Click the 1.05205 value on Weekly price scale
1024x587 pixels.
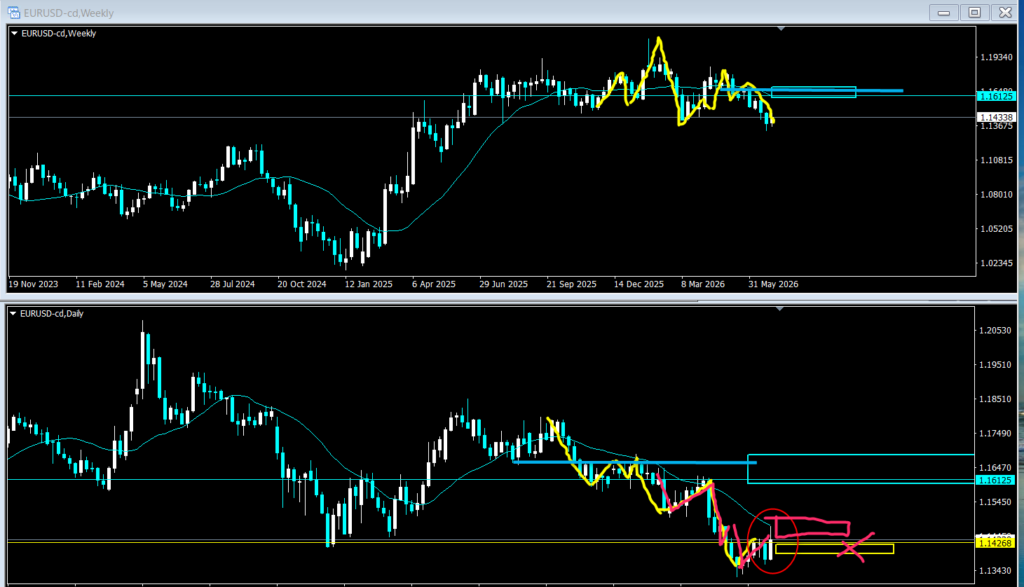coord(997,229)
